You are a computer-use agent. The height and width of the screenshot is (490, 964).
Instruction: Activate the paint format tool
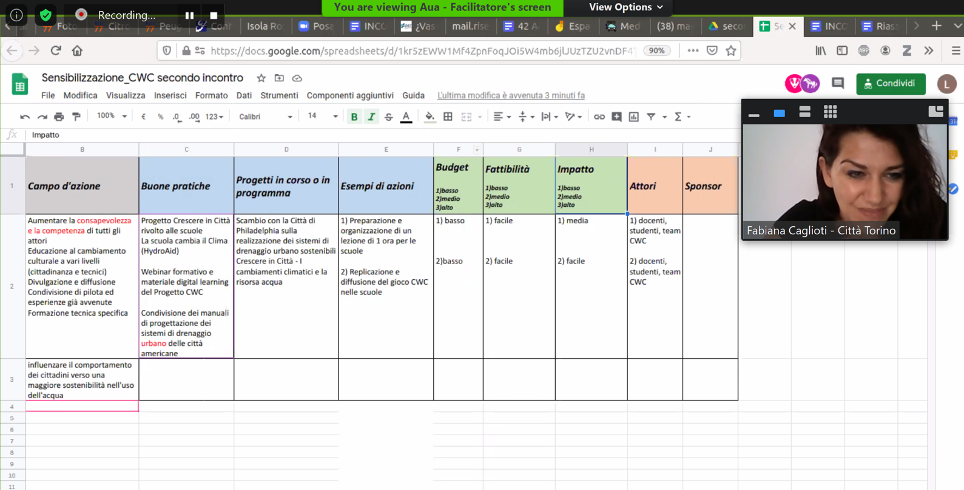coord(76,116)
